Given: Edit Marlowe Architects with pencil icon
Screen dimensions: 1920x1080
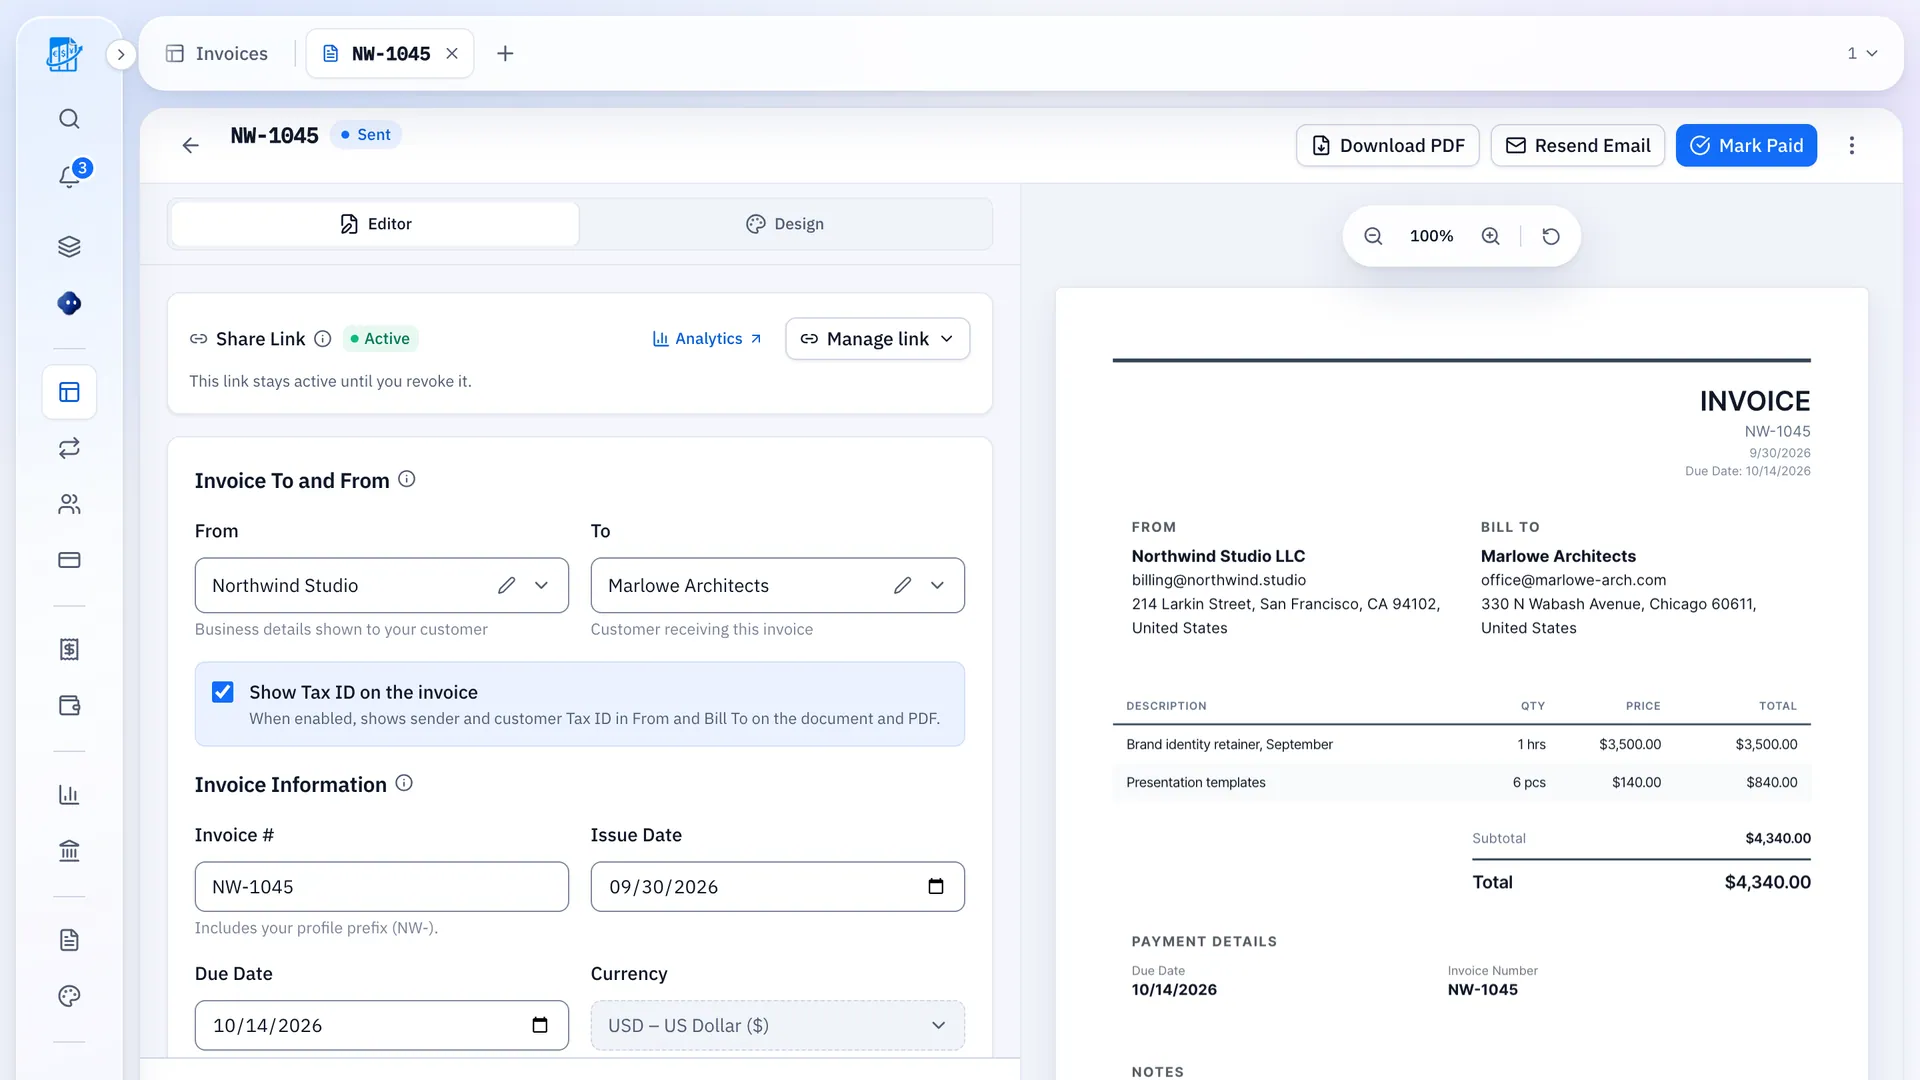Looking at the screenshot, I should pyautogui.click(x=903, y=586).
